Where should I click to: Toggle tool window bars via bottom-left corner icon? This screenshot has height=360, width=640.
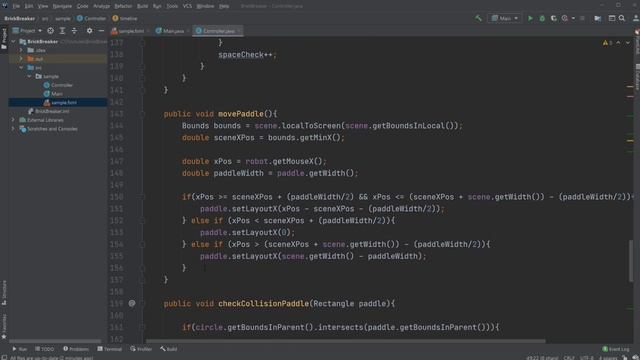point(4,358)
